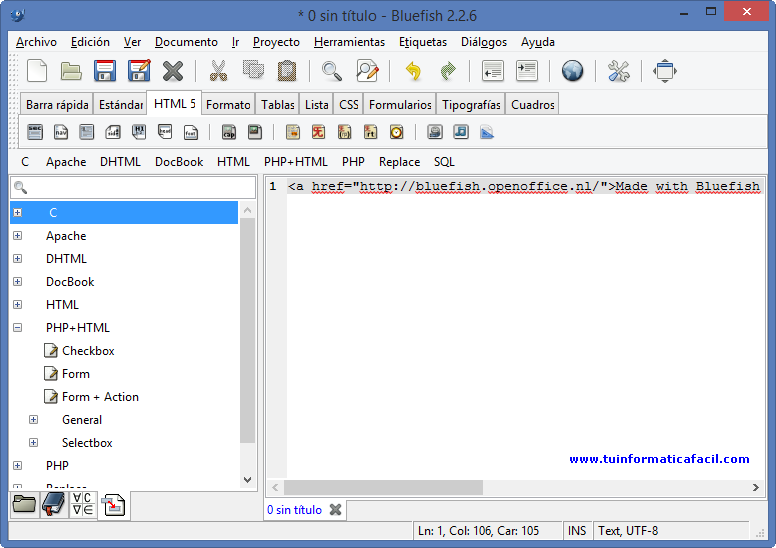Viewport: 776px width, 548px height.
Task: Unindent the selected text using the toolbar icon
Action: [493, 71]
